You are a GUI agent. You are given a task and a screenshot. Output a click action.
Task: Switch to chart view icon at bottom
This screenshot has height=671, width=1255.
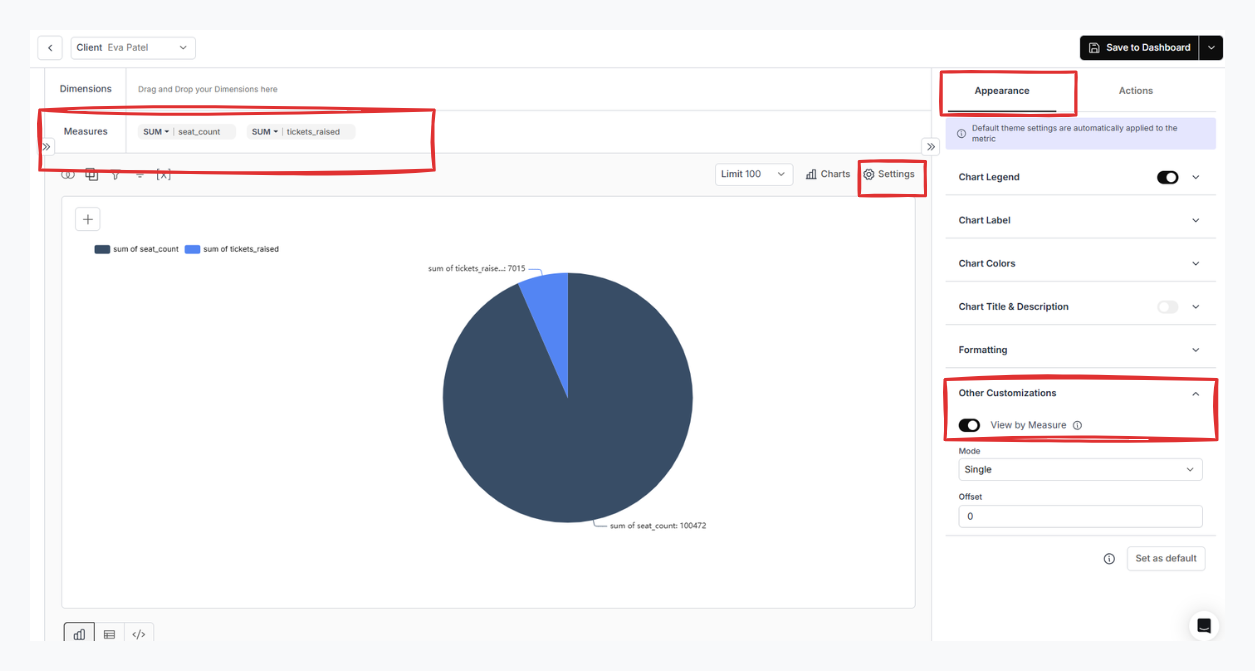click(x=80, y=634)
